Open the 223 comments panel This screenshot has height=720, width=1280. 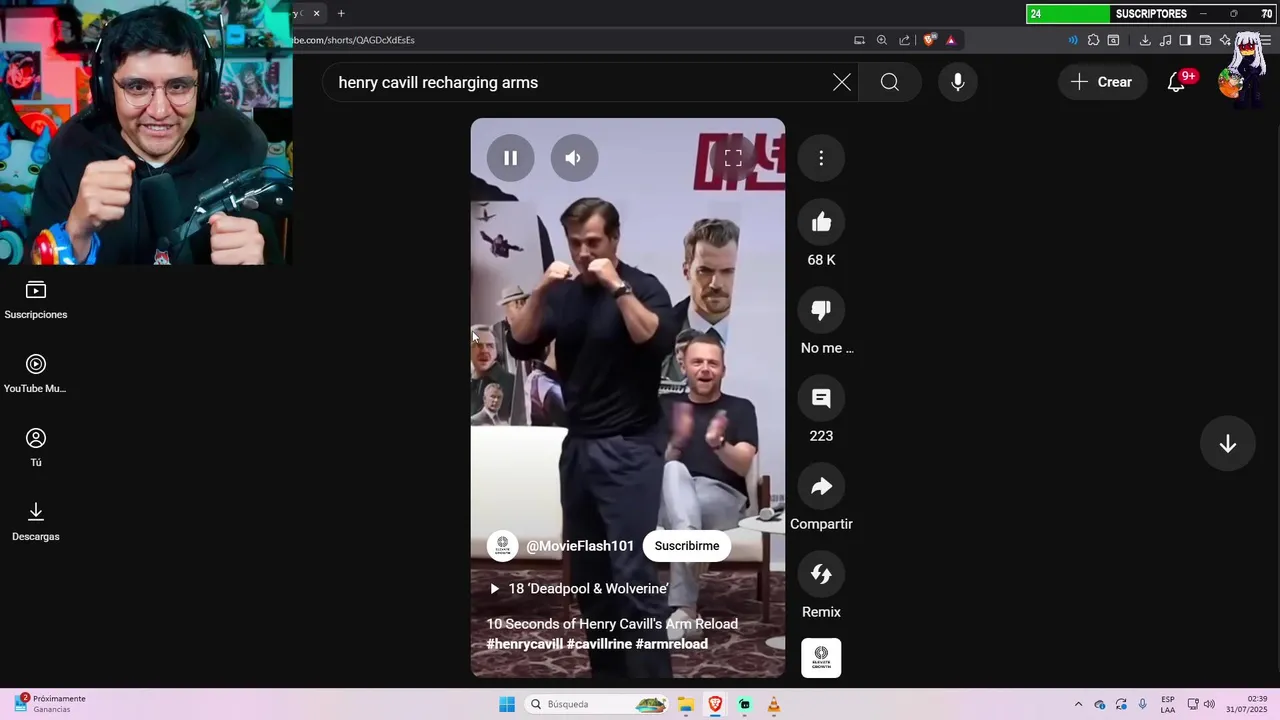pos(821,398)
